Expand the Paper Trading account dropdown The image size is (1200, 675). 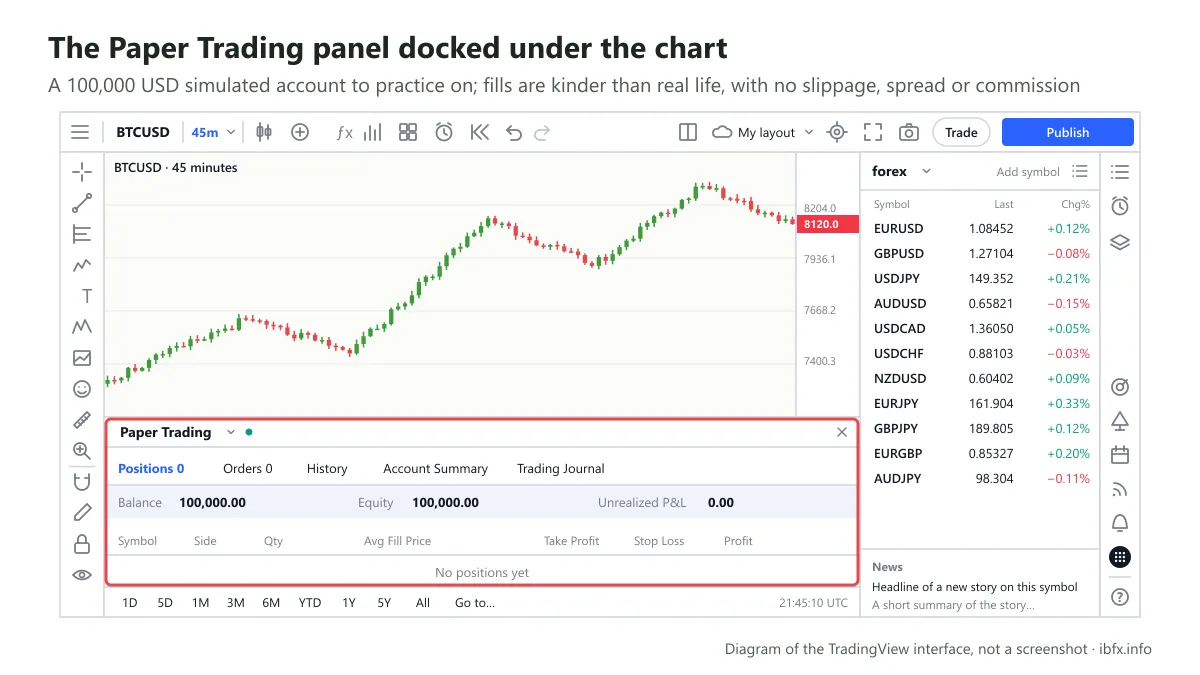(230, 432)
